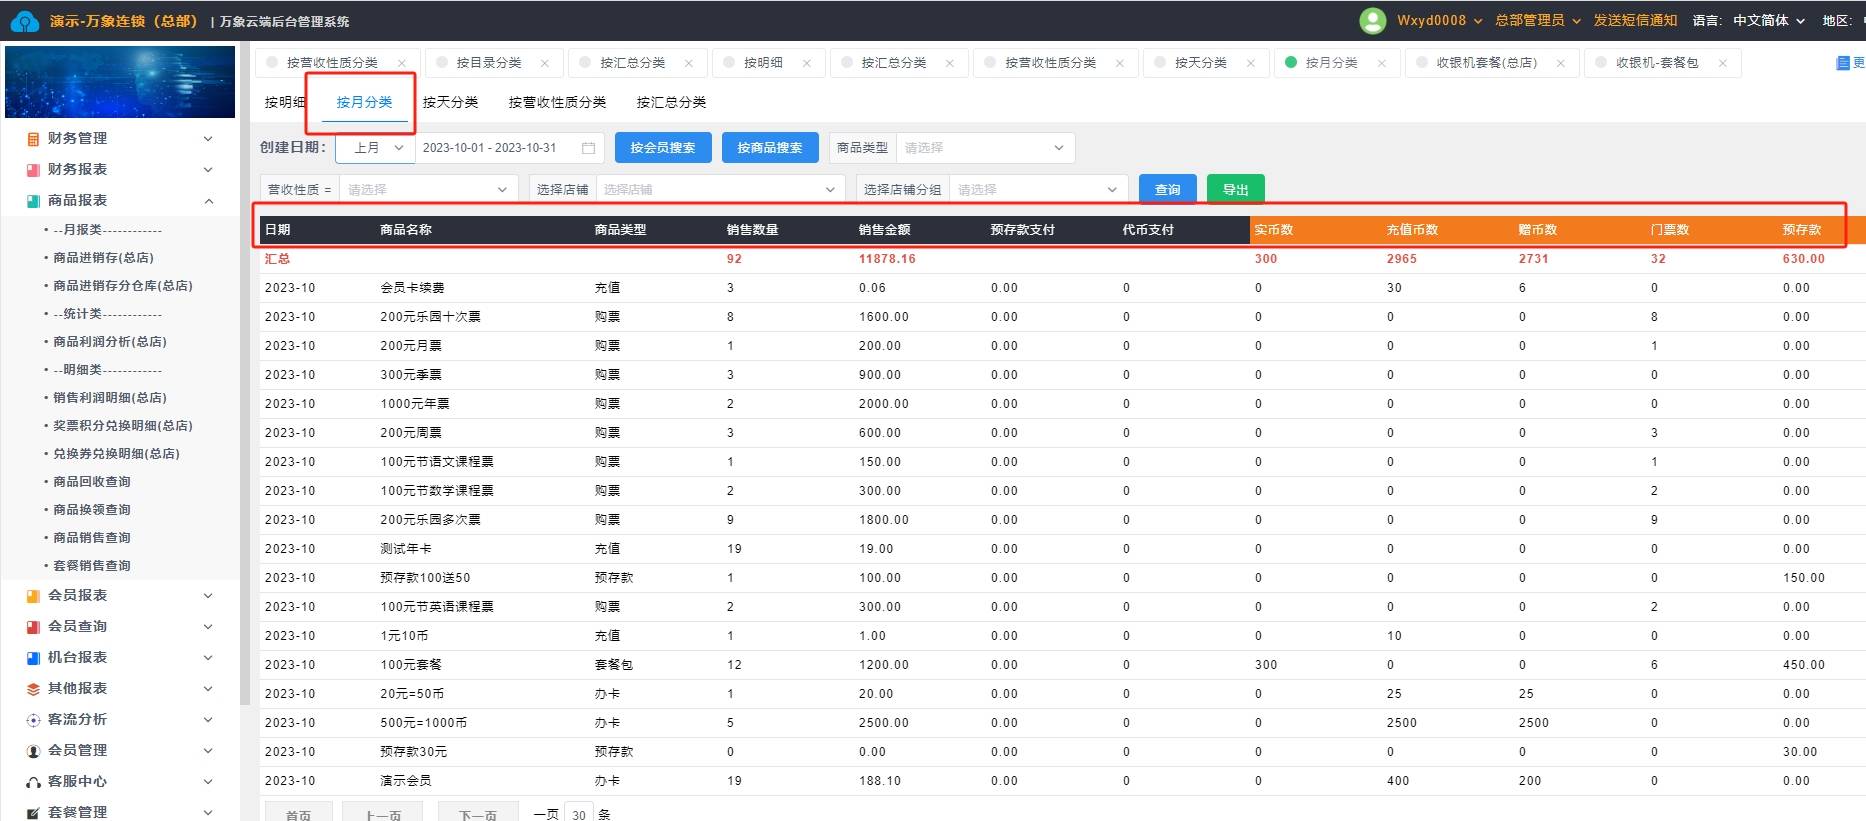Click the 机台报表 sidebar icon
The image size is (1866, 821).
[33, 658]
